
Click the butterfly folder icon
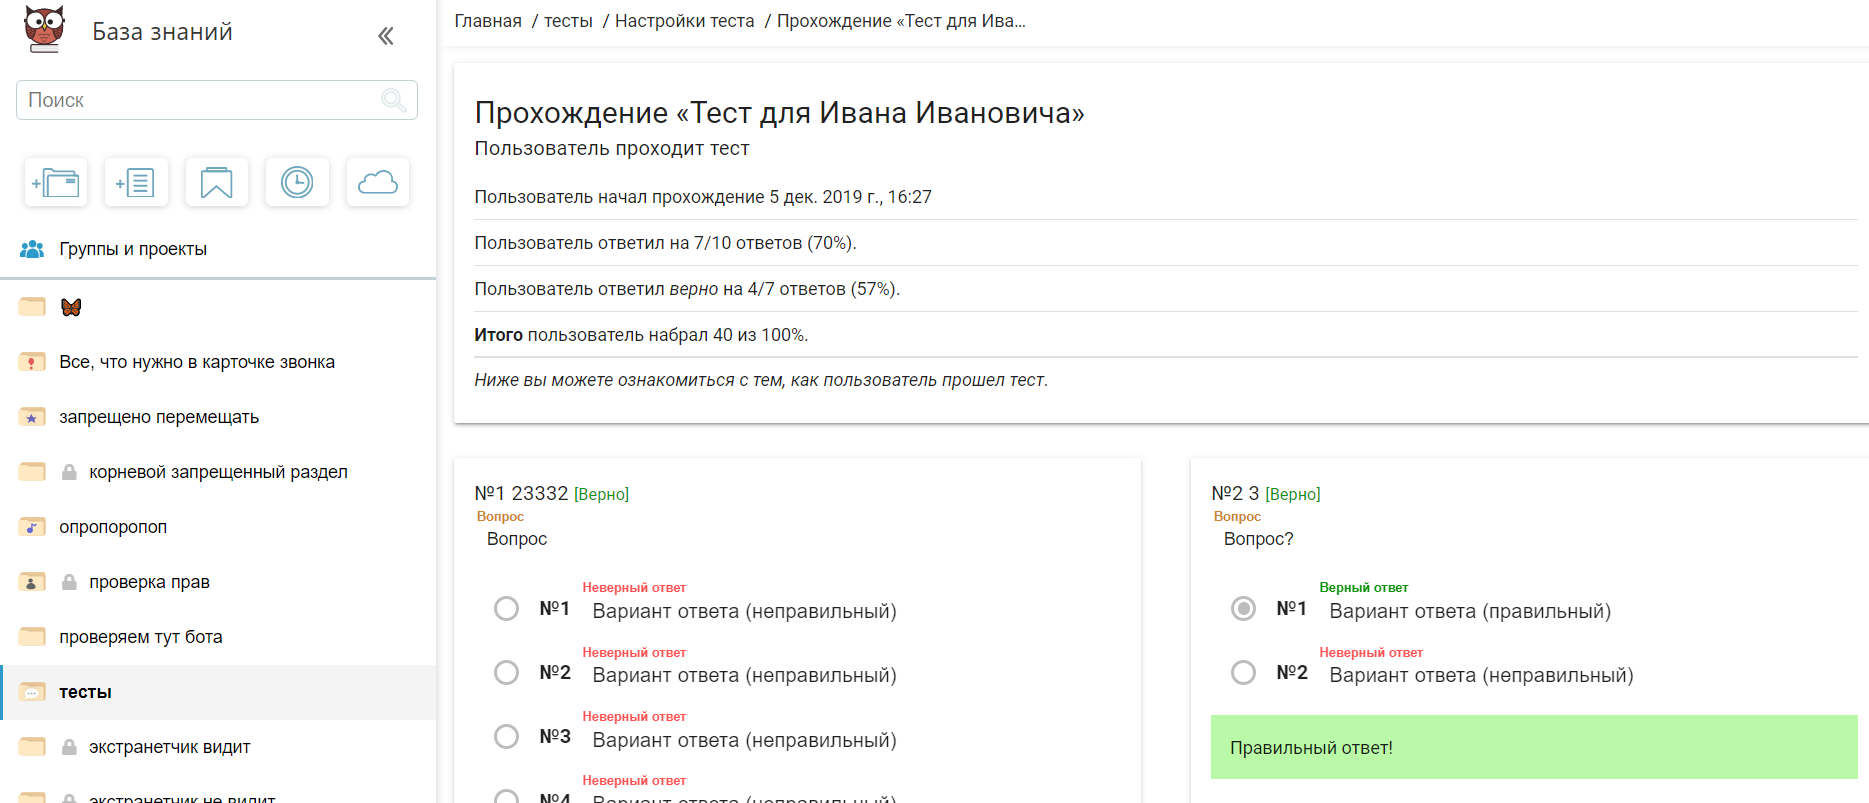(x=32, y=307)
